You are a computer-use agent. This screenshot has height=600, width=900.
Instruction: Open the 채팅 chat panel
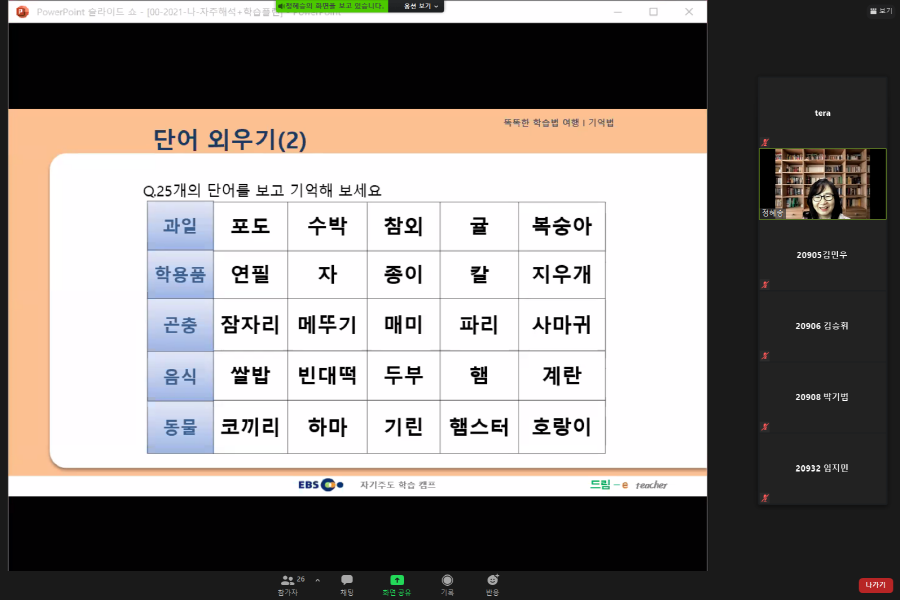[347, 585]
